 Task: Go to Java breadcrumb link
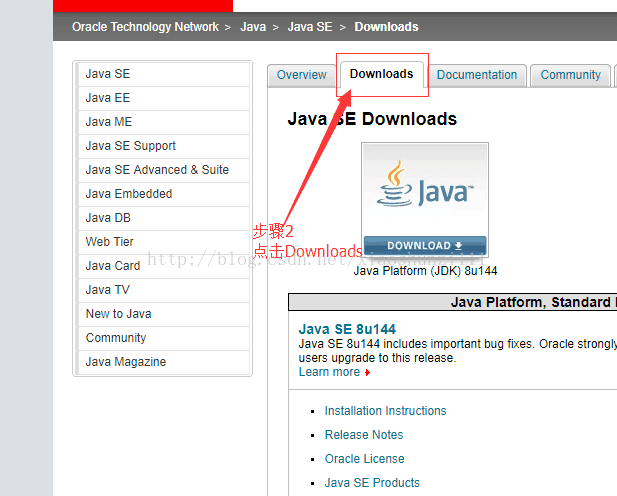(253, 27)
